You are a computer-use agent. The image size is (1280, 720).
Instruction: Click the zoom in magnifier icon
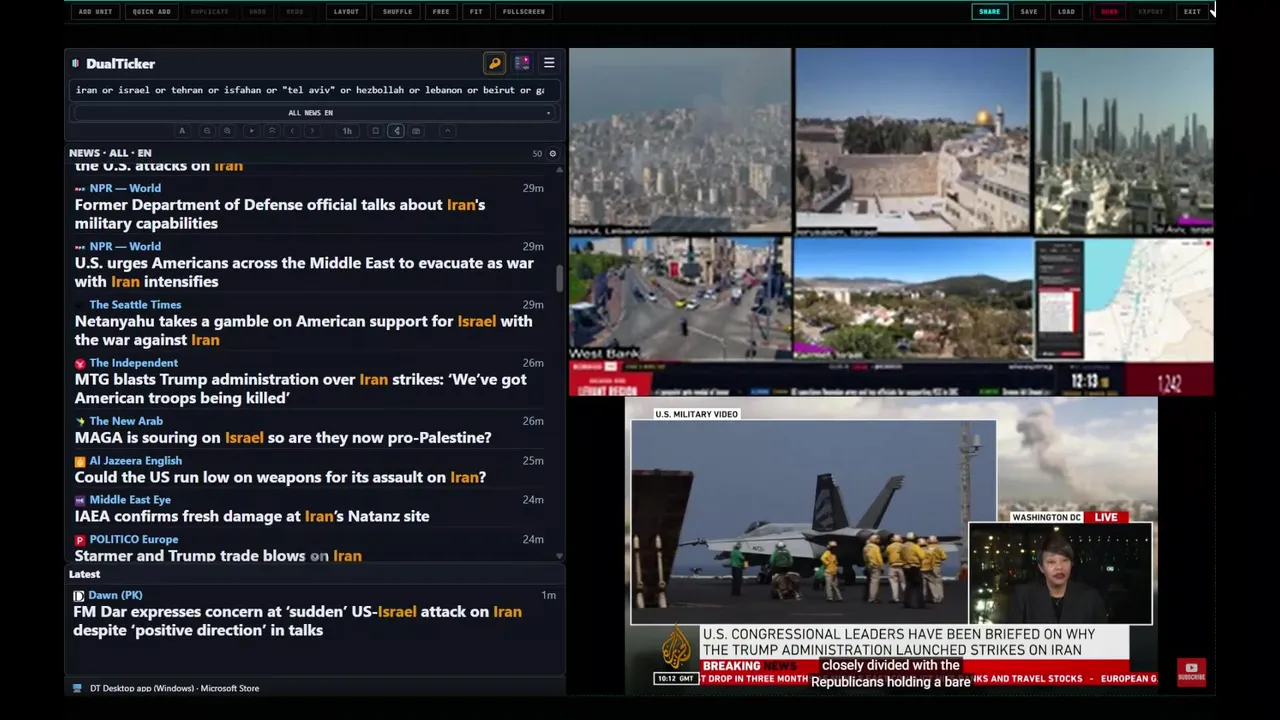click(x=228, y=131)
